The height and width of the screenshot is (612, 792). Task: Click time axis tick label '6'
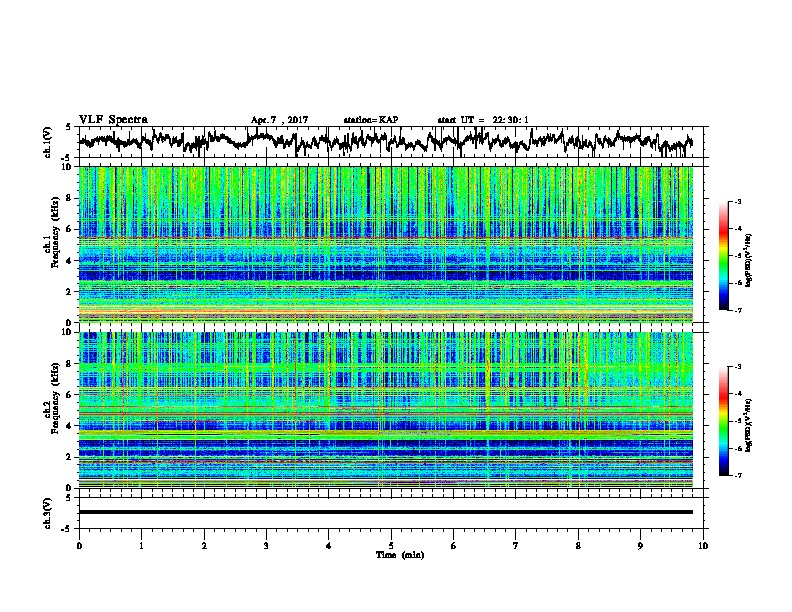(454, 546)
